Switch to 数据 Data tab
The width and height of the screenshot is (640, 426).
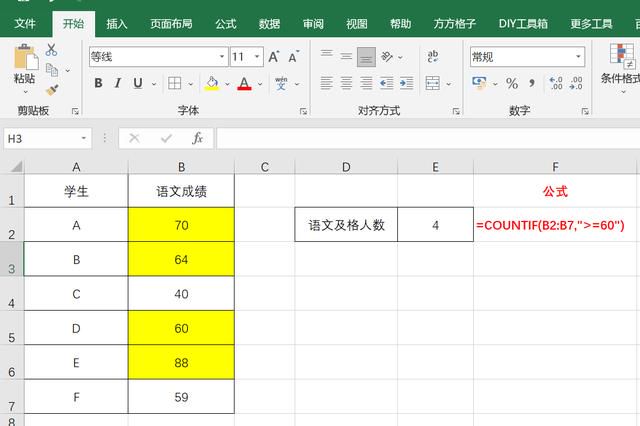[x=269, y=24]
